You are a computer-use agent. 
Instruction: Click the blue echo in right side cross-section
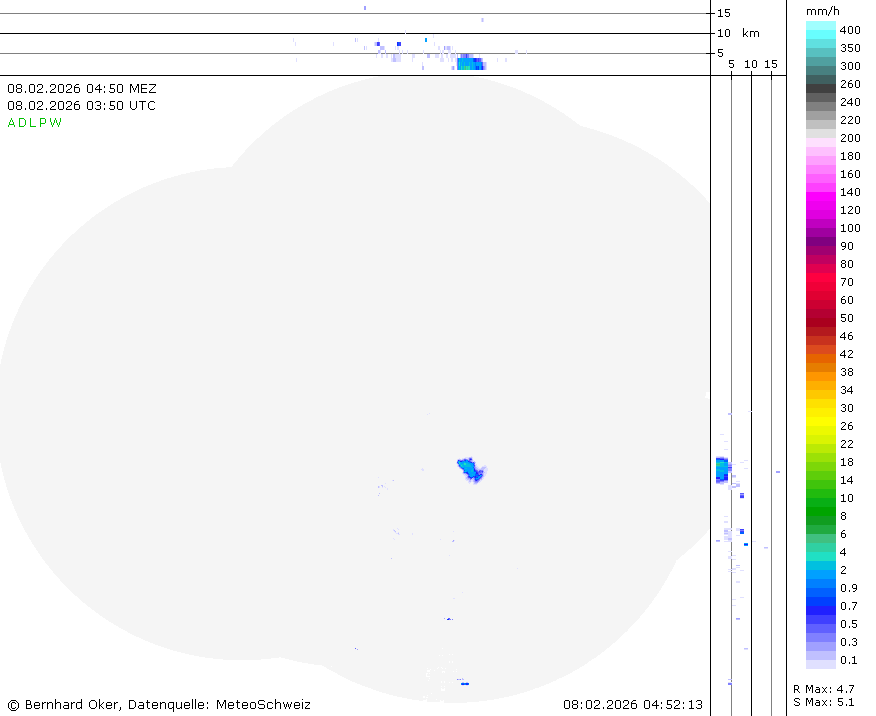[722, 470]
